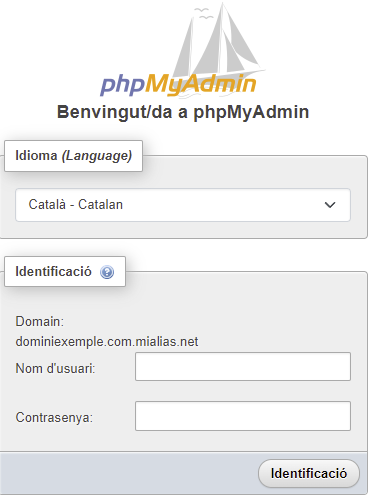Click the 'Nom d'usuari:' label
This screenshot has width=368, height=495.
point(55,369)
